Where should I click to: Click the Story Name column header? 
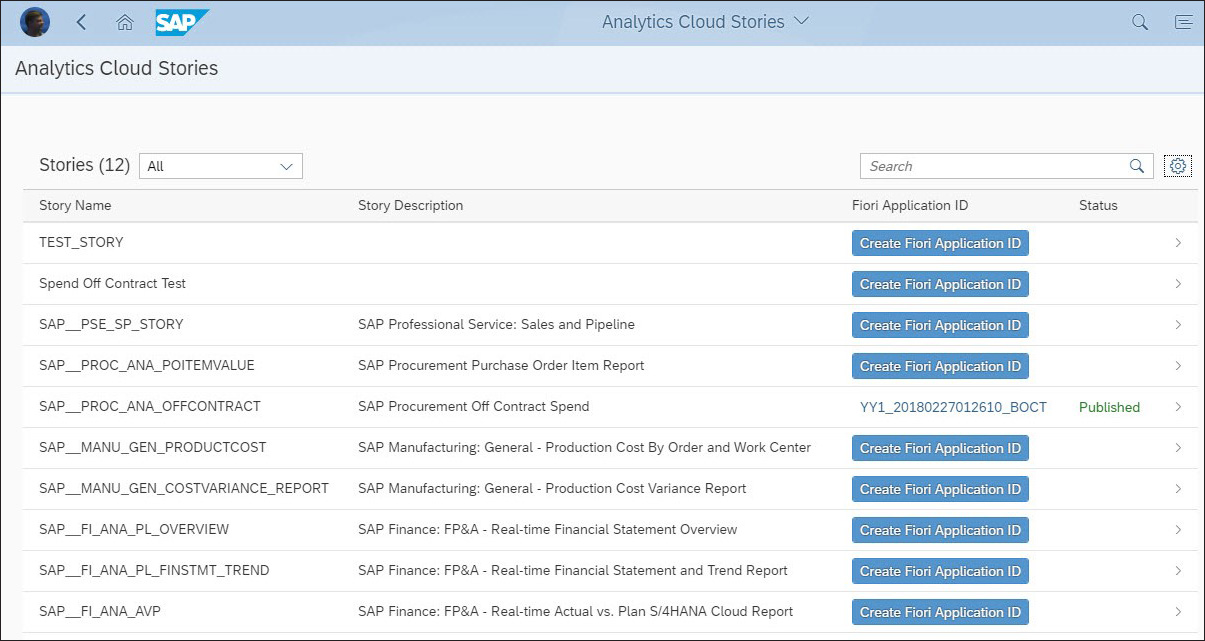75,205
